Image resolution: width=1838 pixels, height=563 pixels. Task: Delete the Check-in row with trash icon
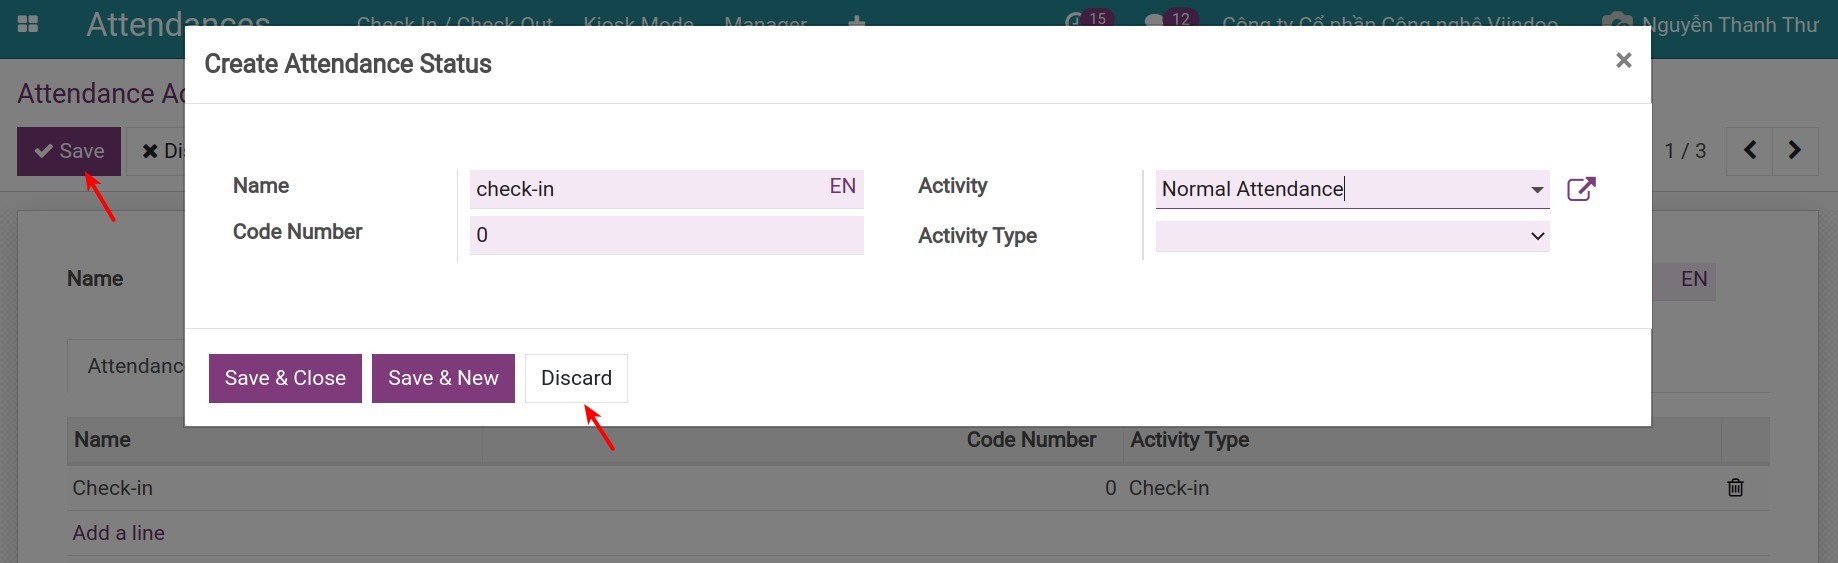tap(1735, 488)
